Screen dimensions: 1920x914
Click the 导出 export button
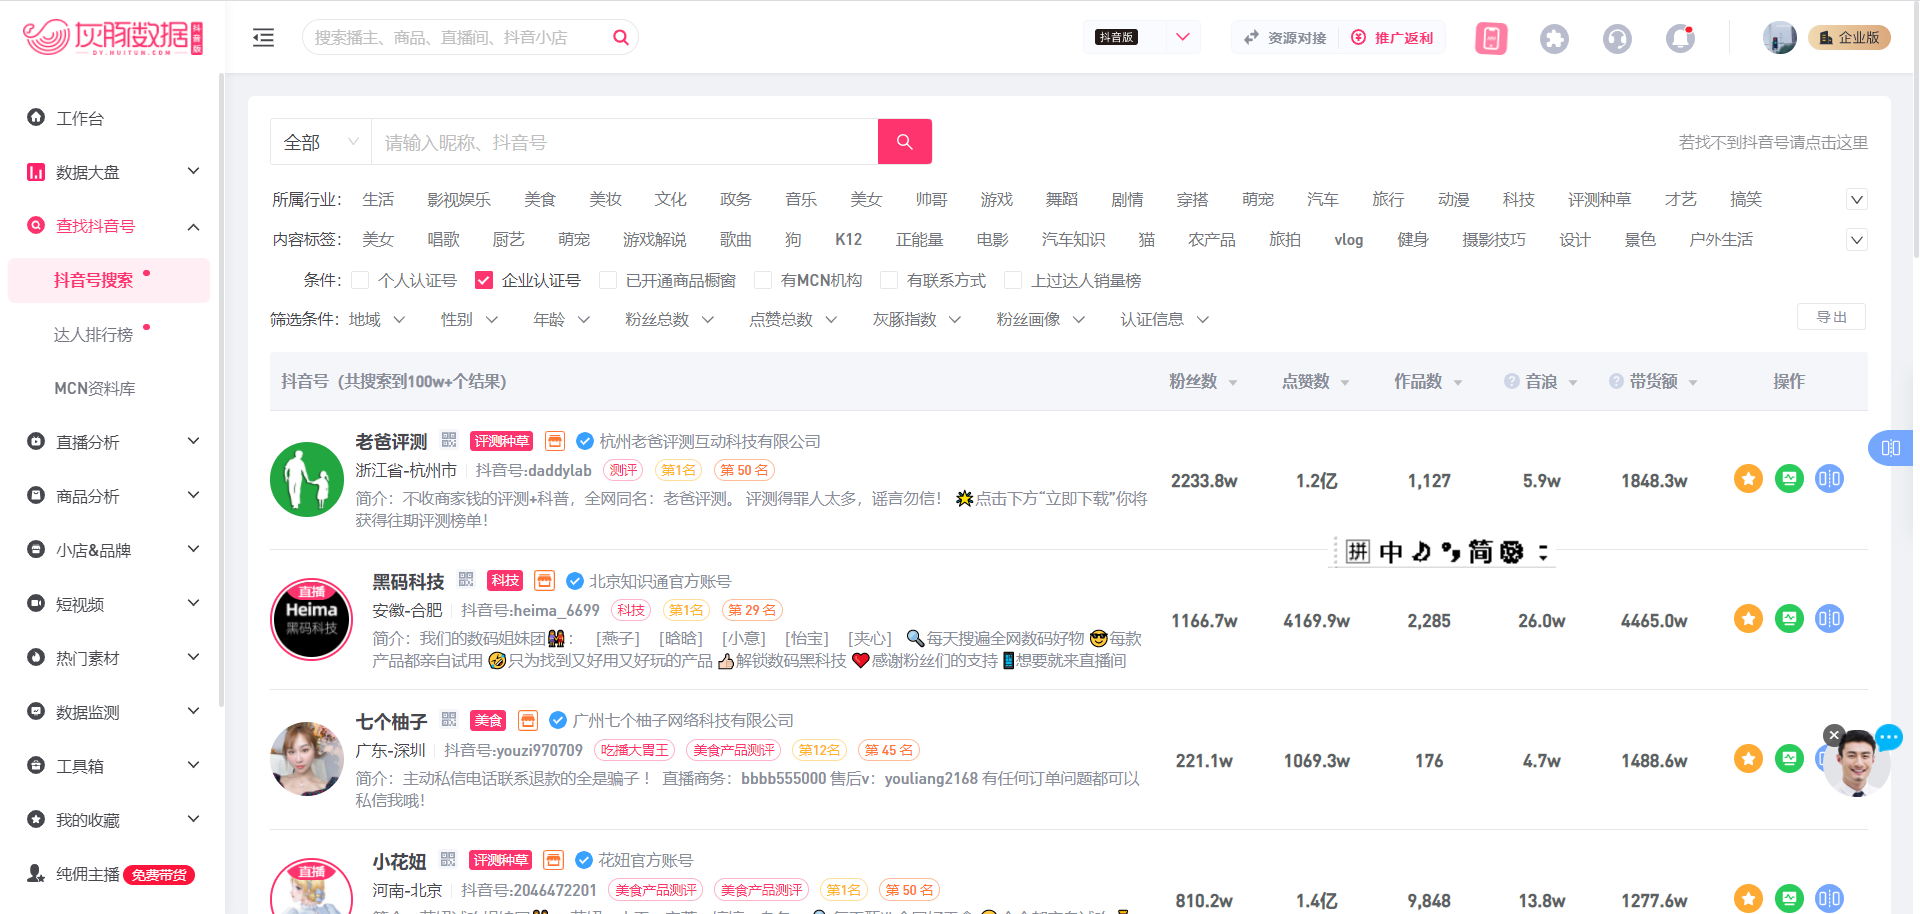click(1831, 317)
